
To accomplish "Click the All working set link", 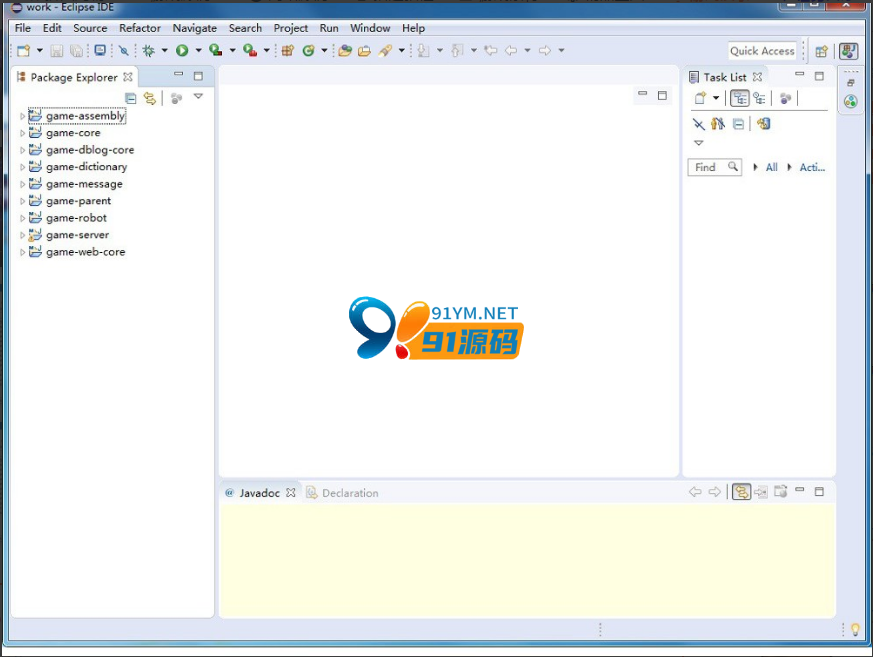I will click(x=772, y=167).
